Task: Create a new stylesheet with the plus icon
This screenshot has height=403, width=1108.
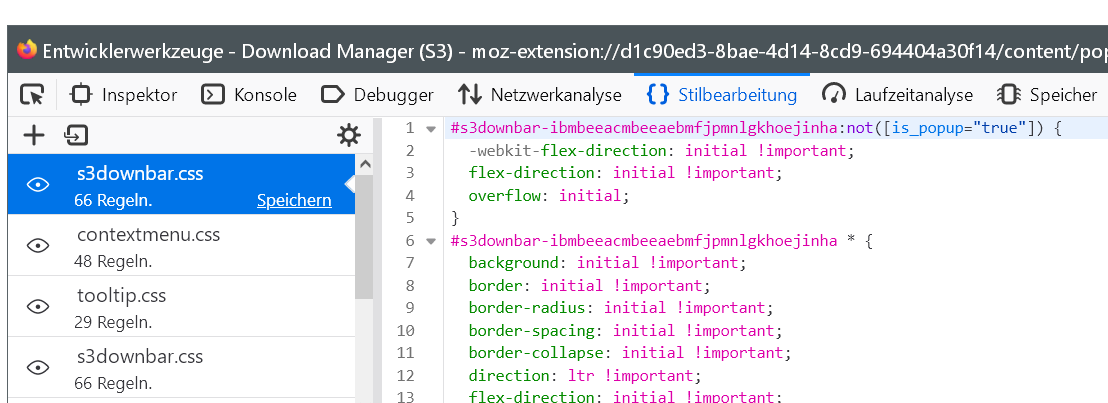Action: [34, 135]
